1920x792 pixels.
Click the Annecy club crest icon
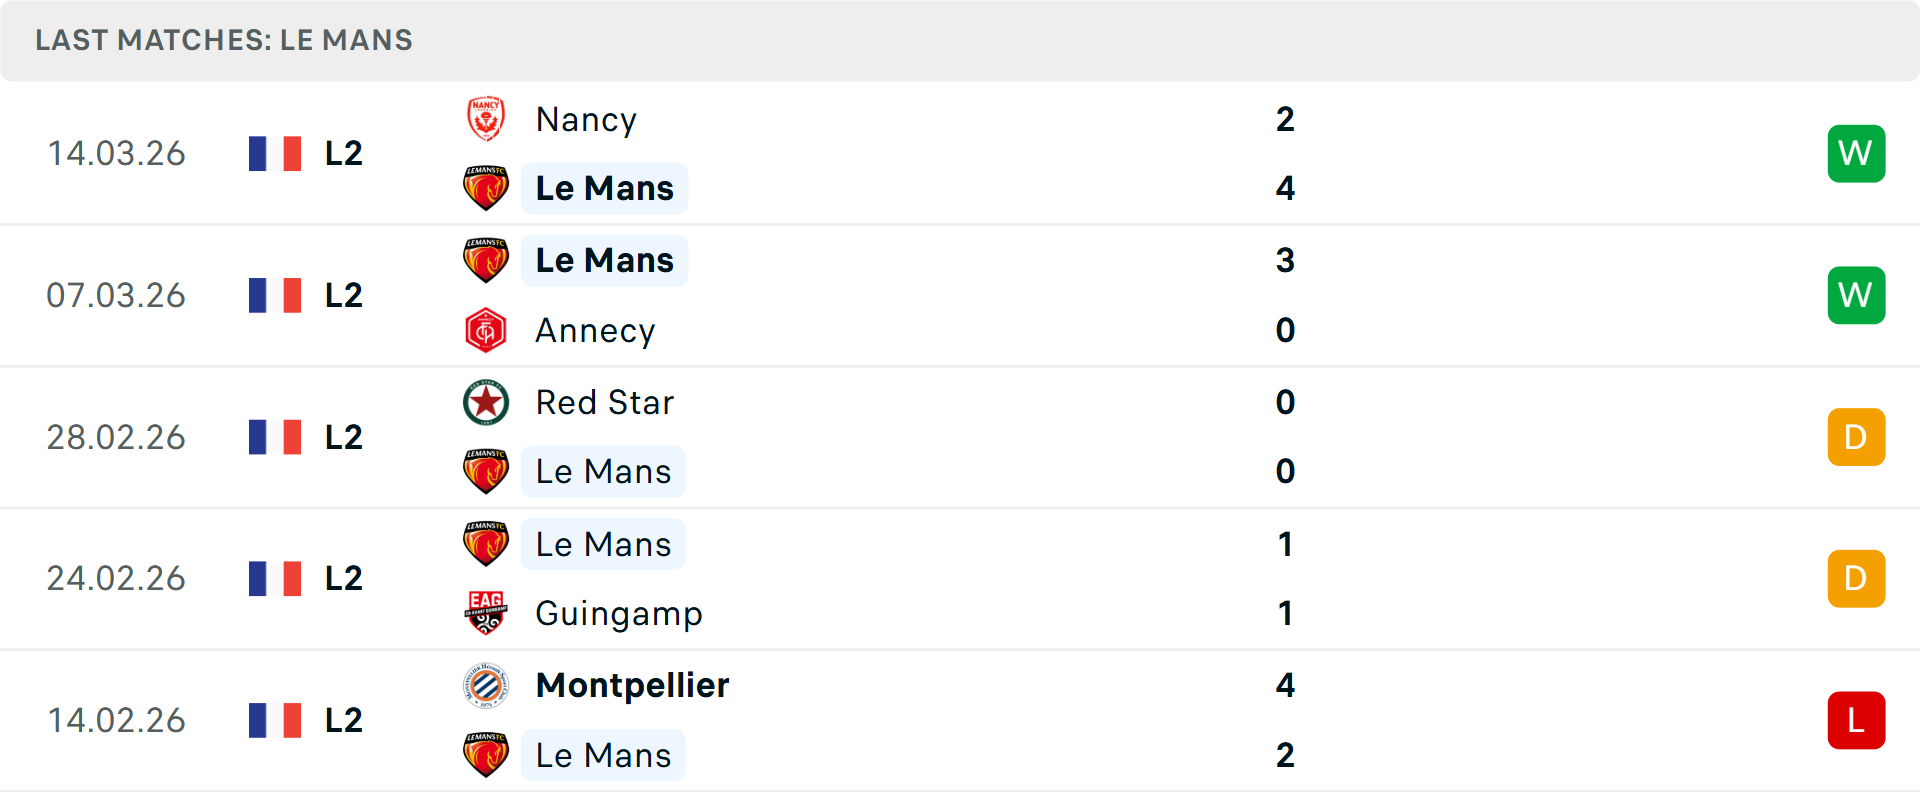[486, 331]
